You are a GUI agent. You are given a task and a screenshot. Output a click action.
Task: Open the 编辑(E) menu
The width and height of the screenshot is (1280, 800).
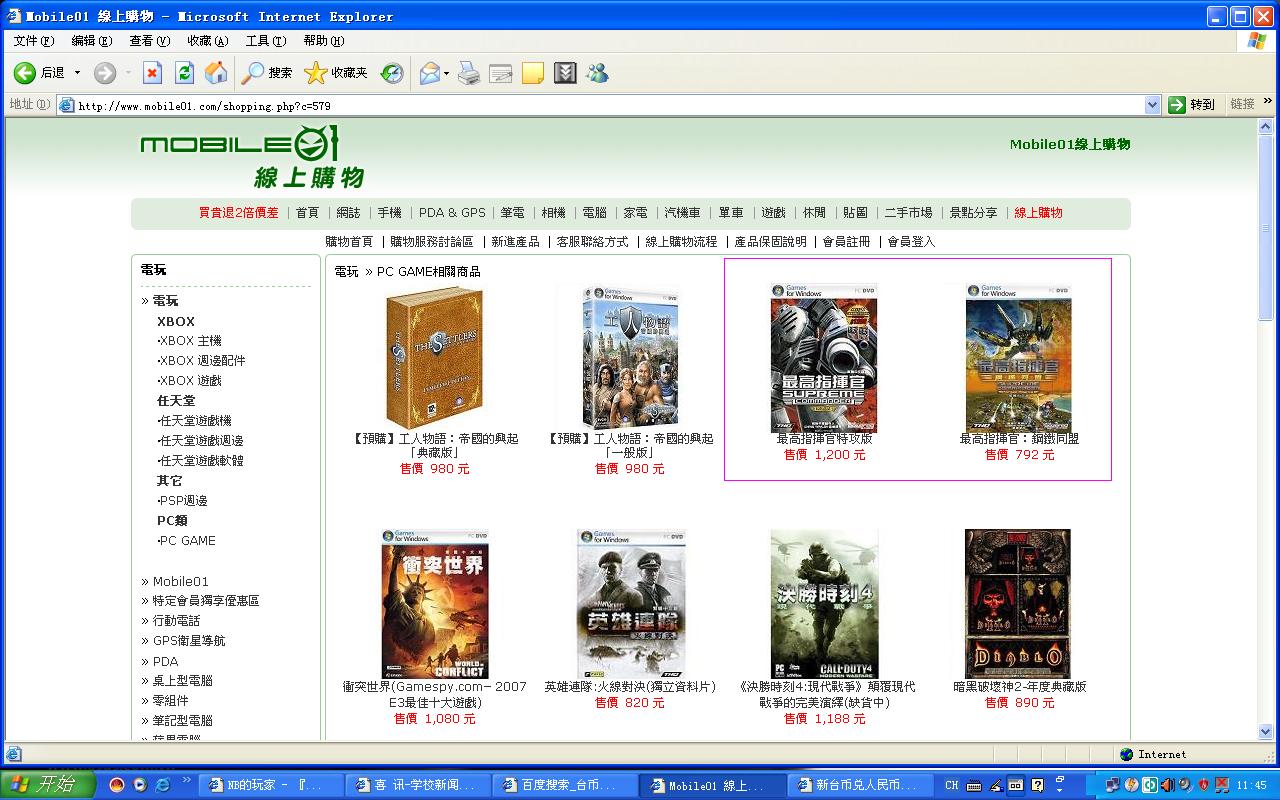[91, 41]
